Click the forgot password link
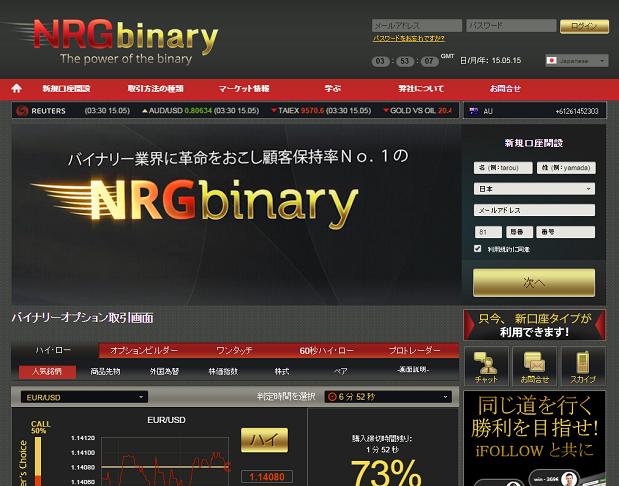The height and width of the screenshot is (486, 619). [x=409, y=38]
